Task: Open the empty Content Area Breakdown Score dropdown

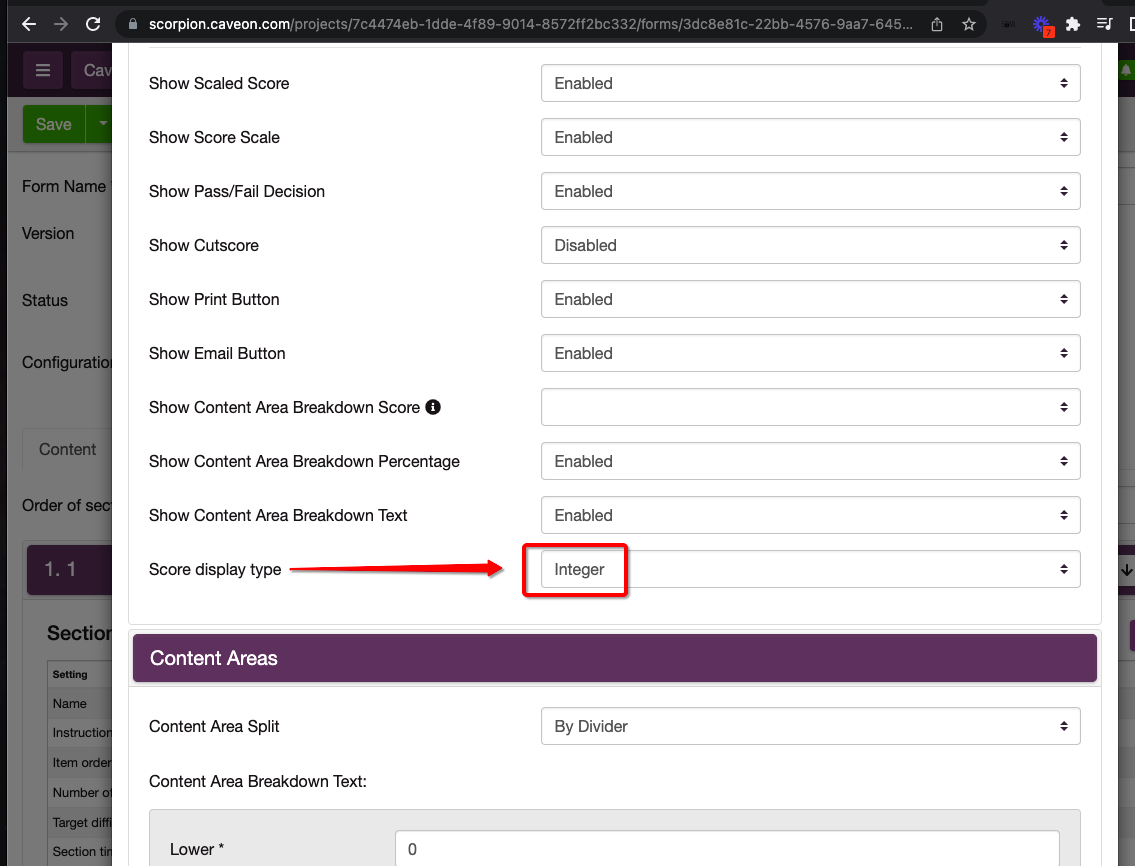Action: tap(811, 407)
